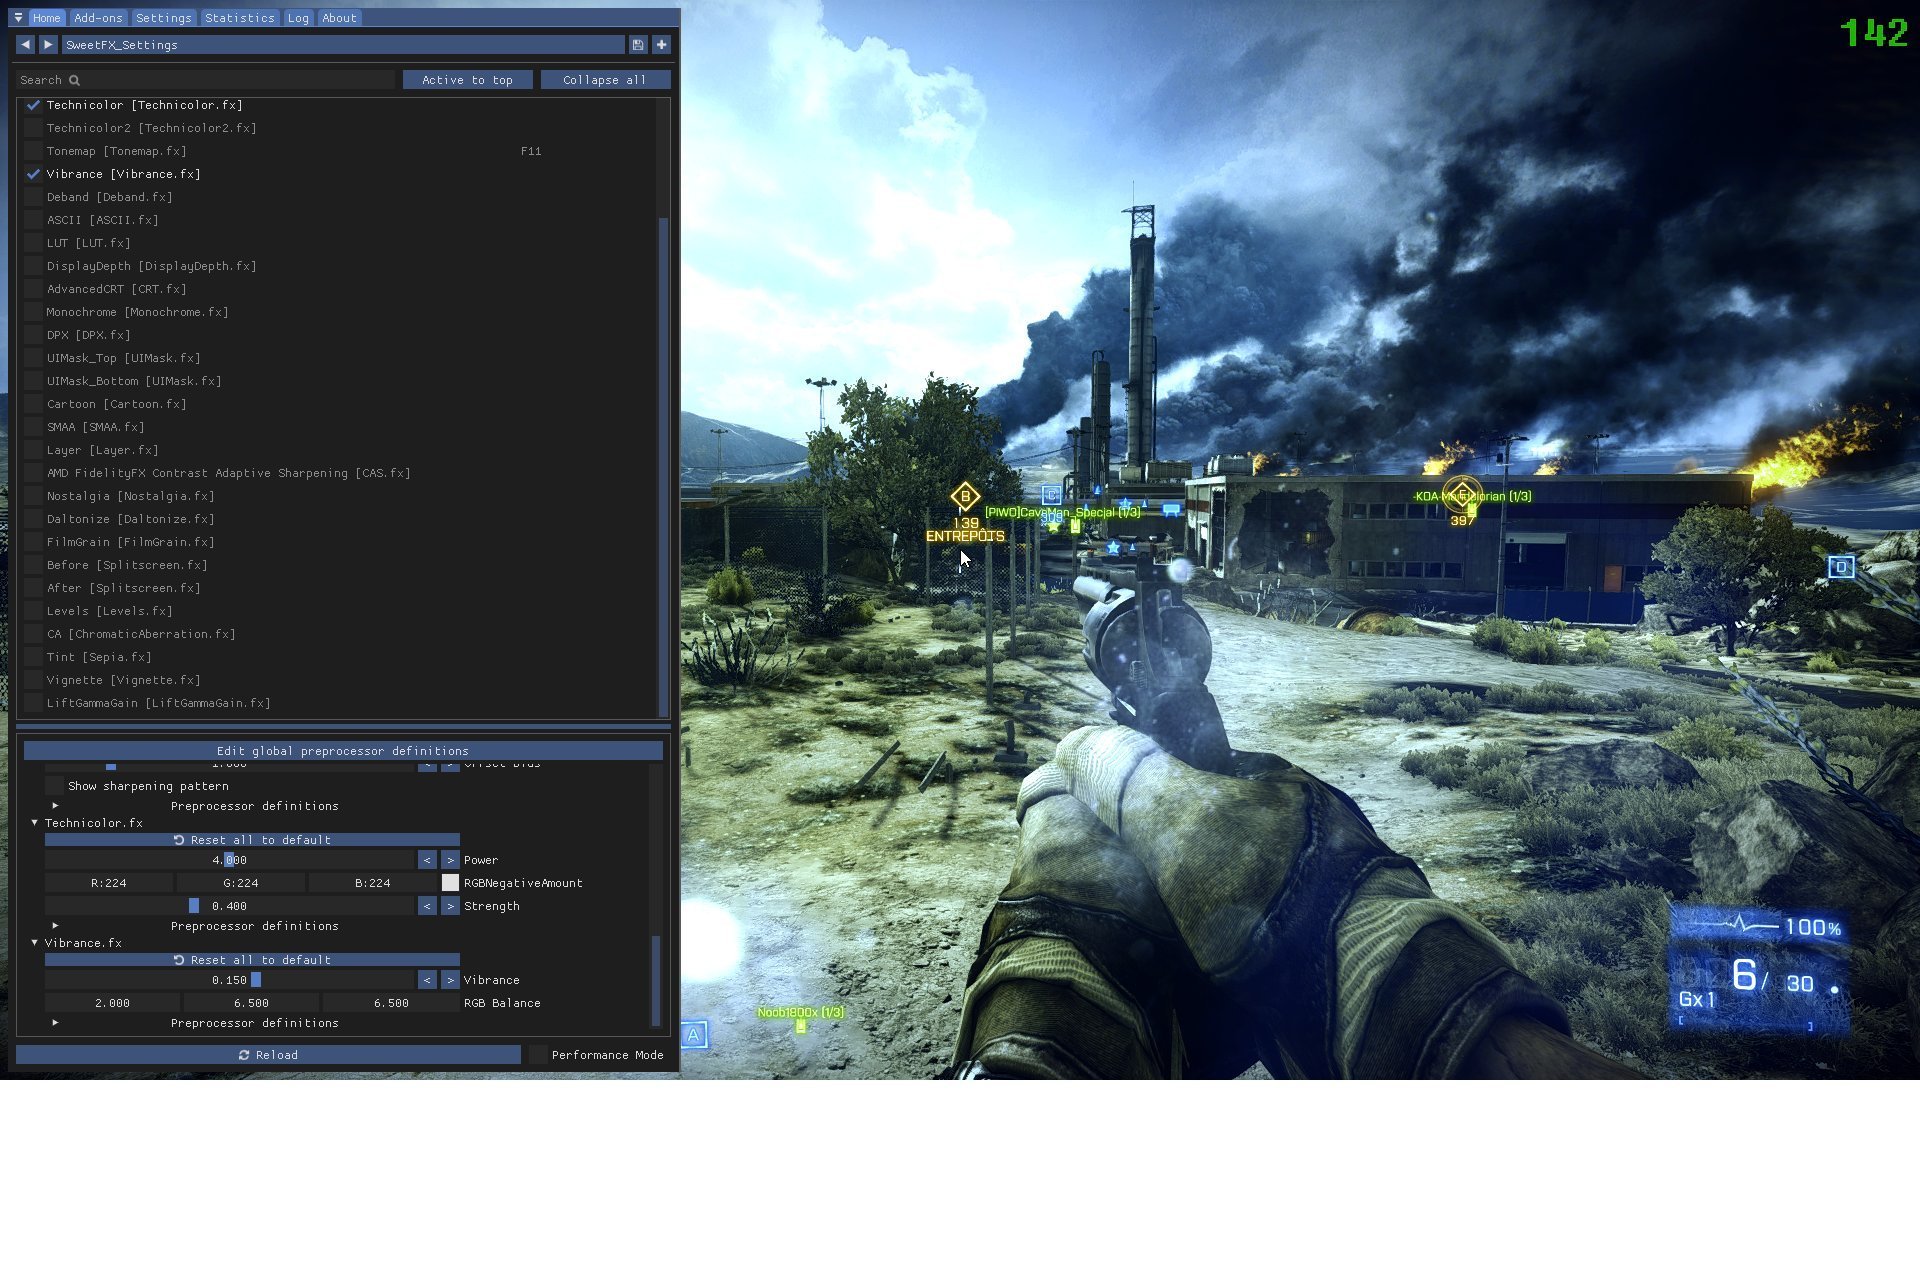Collapse the Technicolor.fx settings section
This screenshot has height=1270, width=1920.
[x=35, y=823]
